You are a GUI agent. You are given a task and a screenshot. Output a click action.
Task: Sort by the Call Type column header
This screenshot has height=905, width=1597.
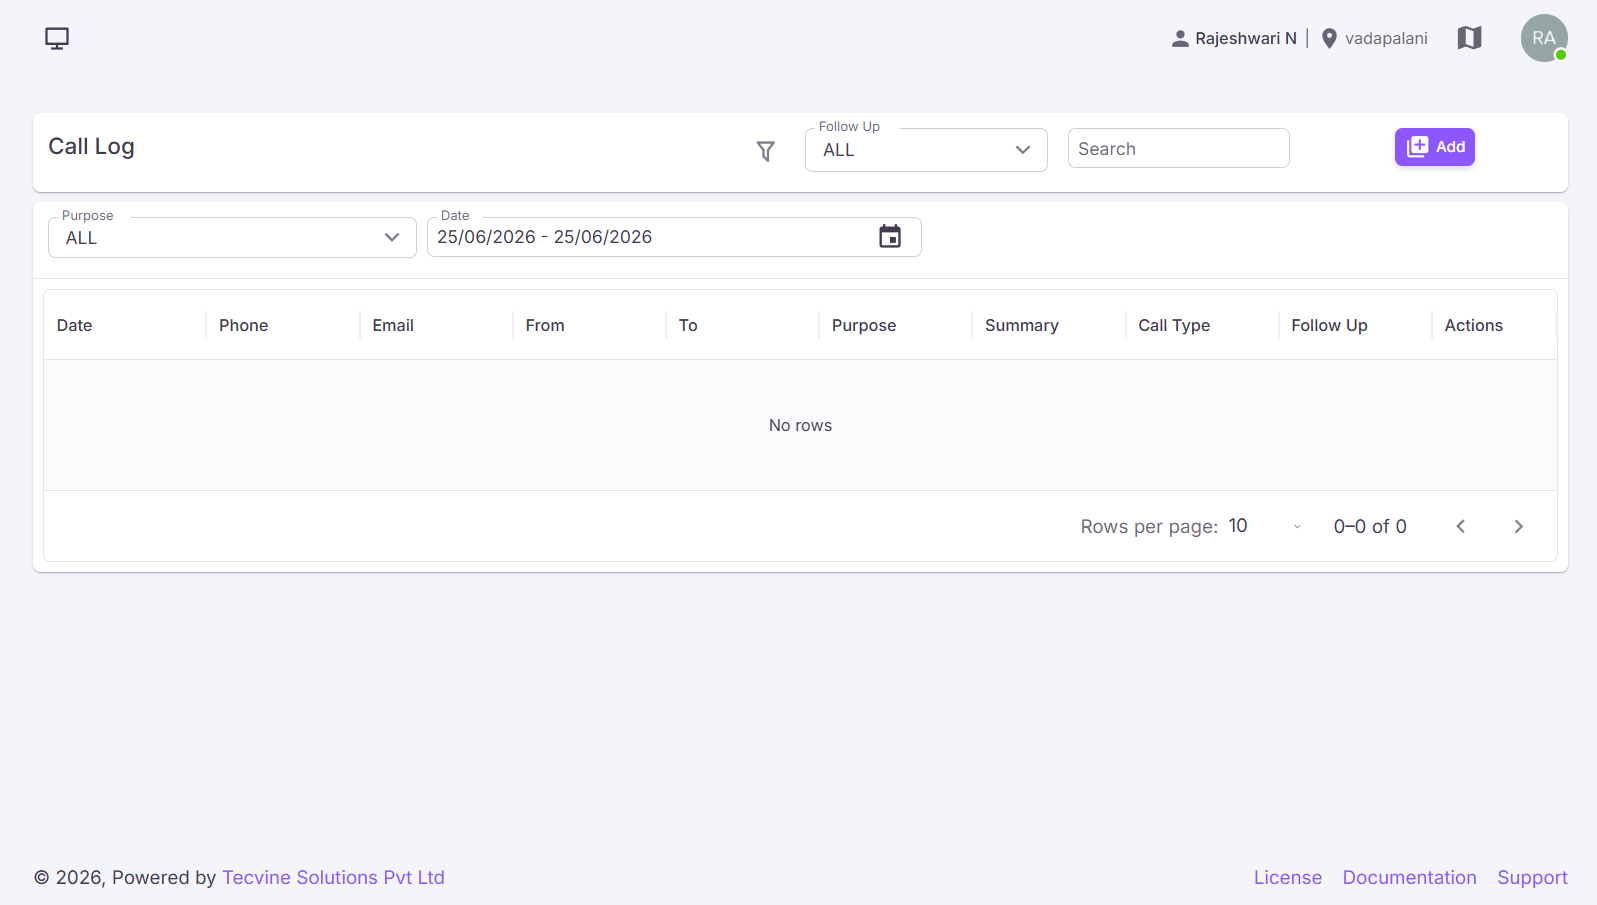pos(1174,325)
